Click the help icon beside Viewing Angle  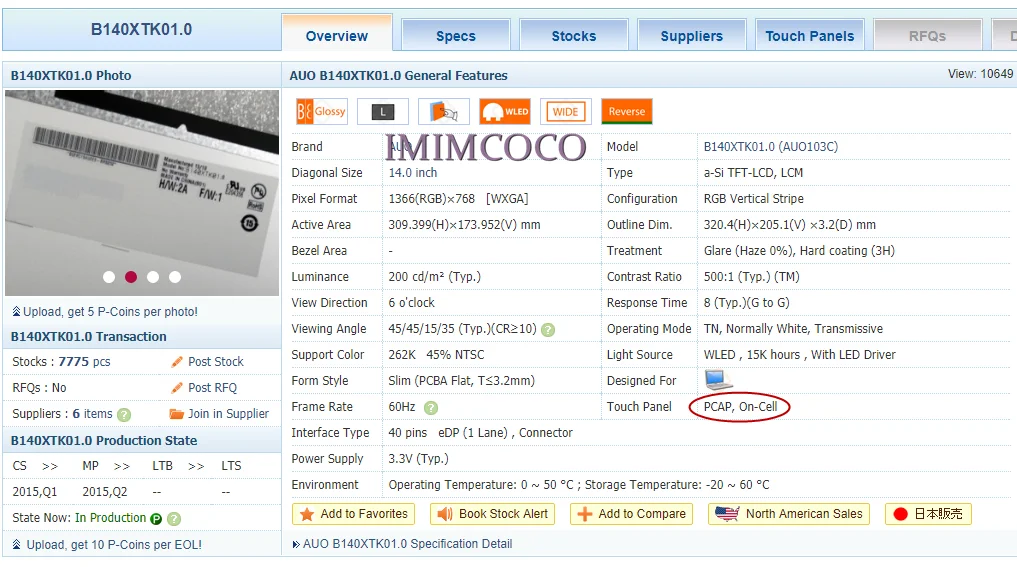[x=548, y=330]
